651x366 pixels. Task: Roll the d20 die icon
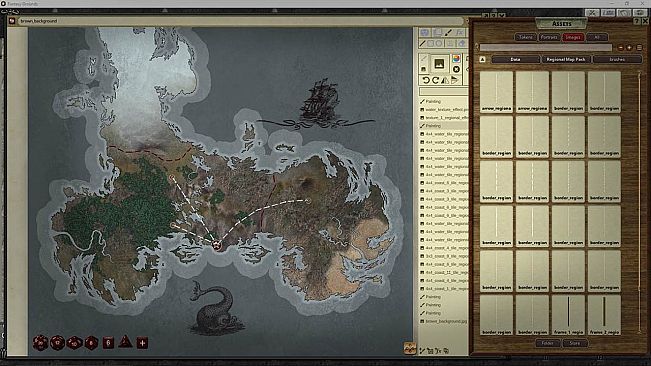(x=40, y=343)
